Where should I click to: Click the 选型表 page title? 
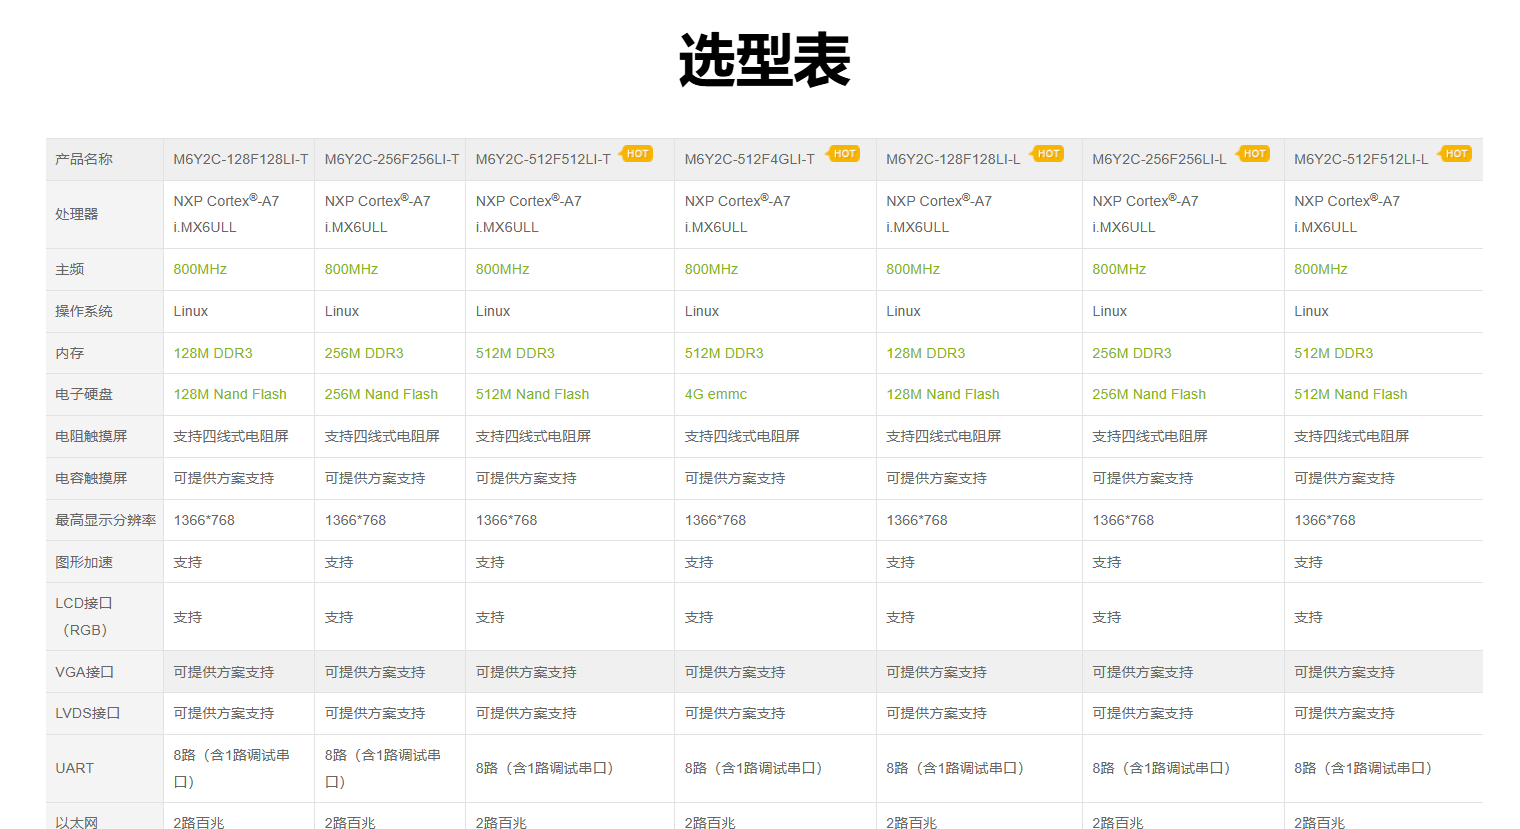tap(764, 60)
